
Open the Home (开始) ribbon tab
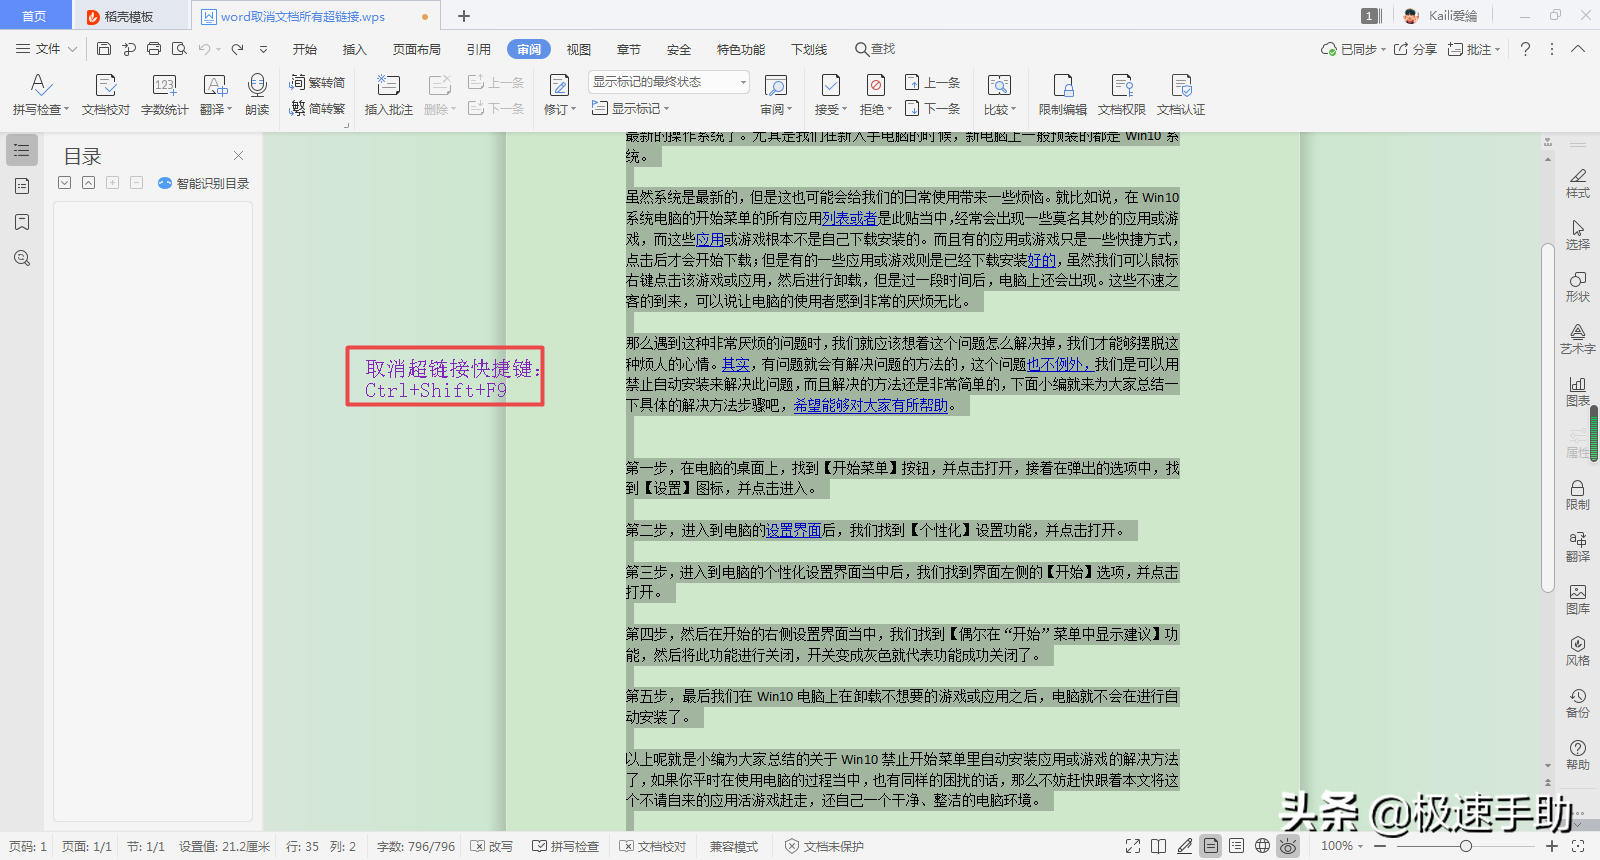pyautogui.click(x=305, y=49)
